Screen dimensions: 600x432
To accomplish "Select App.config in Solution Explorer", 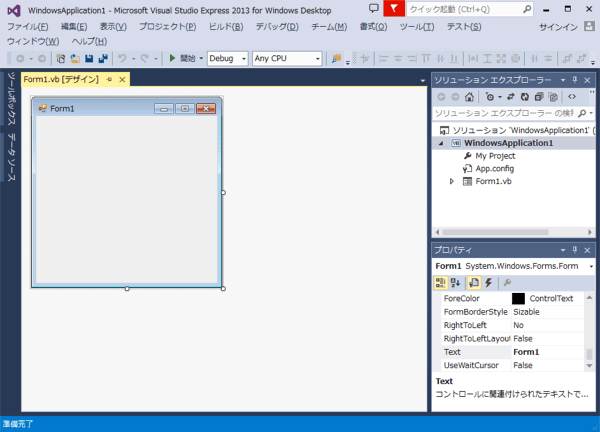I will tap(494, 169).
